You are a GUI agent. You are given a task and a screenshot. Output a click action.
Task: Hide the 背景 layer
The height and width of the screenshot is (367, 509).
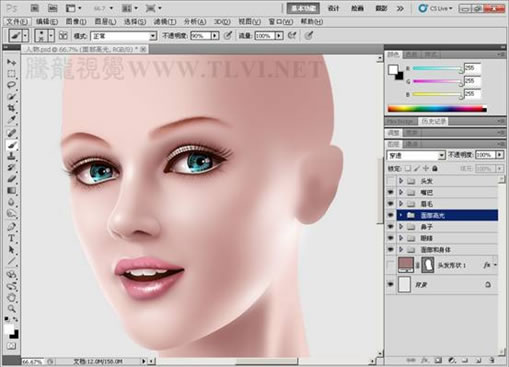pos(390,285)
